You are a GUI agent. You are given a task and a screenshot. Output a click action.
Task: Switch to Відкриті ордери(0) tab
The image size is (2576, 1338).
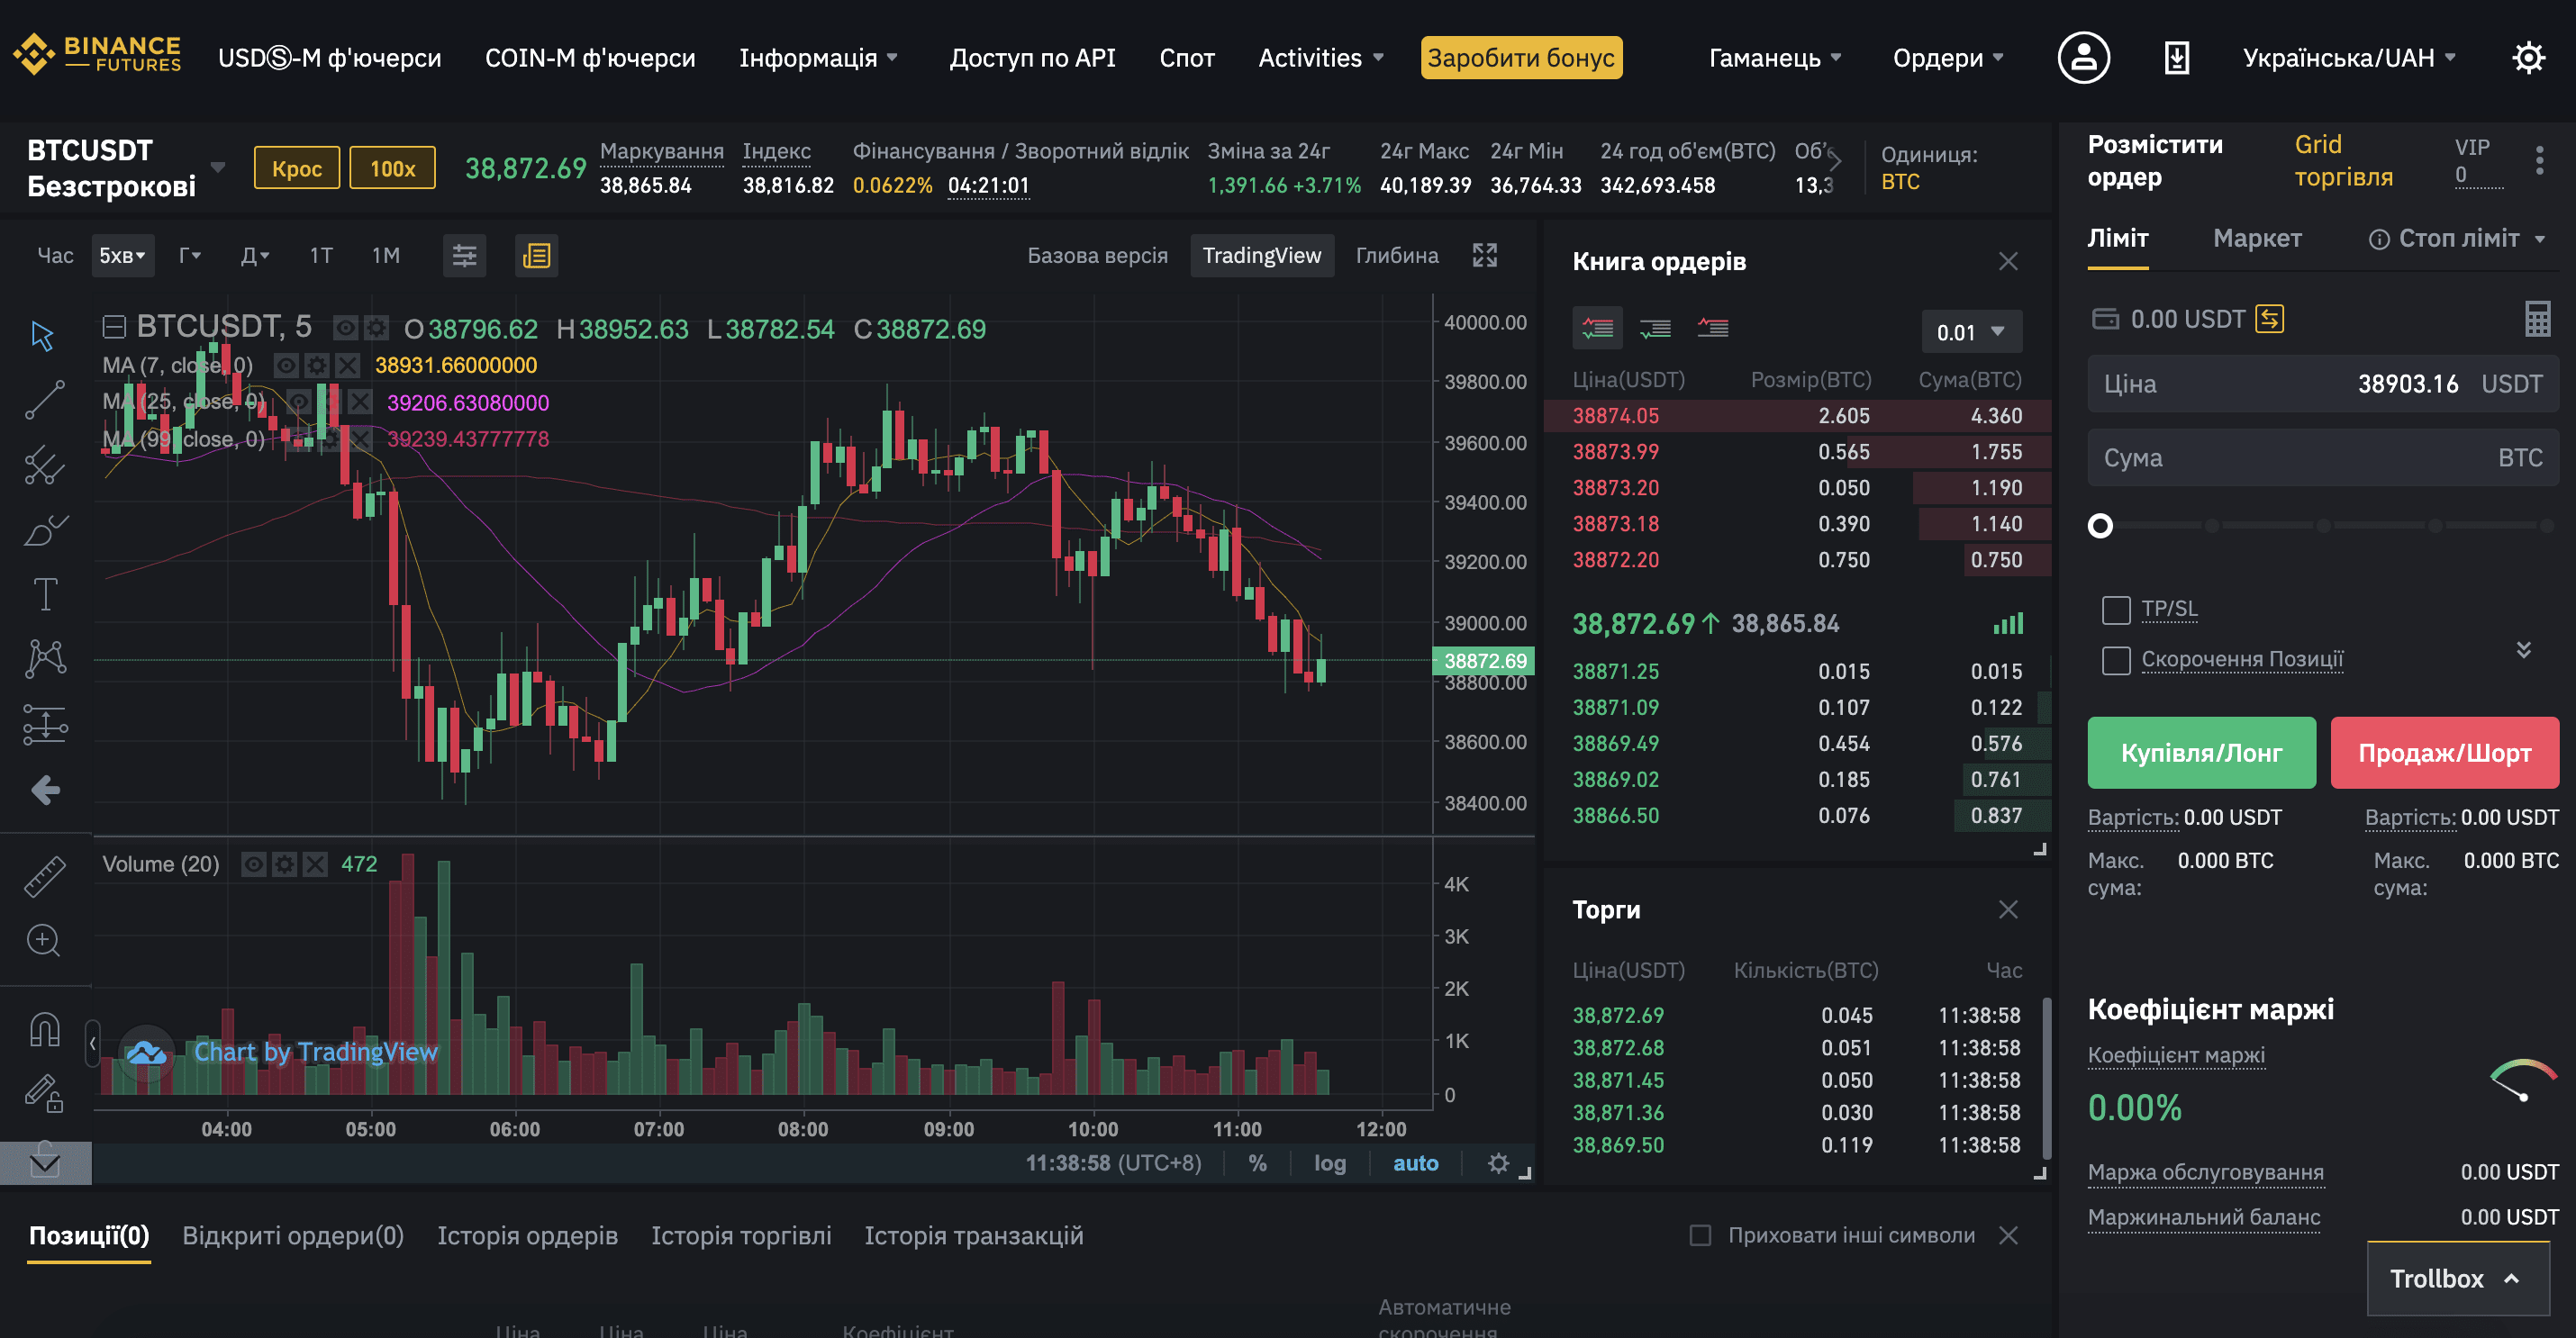click(x=293, y=1235)
